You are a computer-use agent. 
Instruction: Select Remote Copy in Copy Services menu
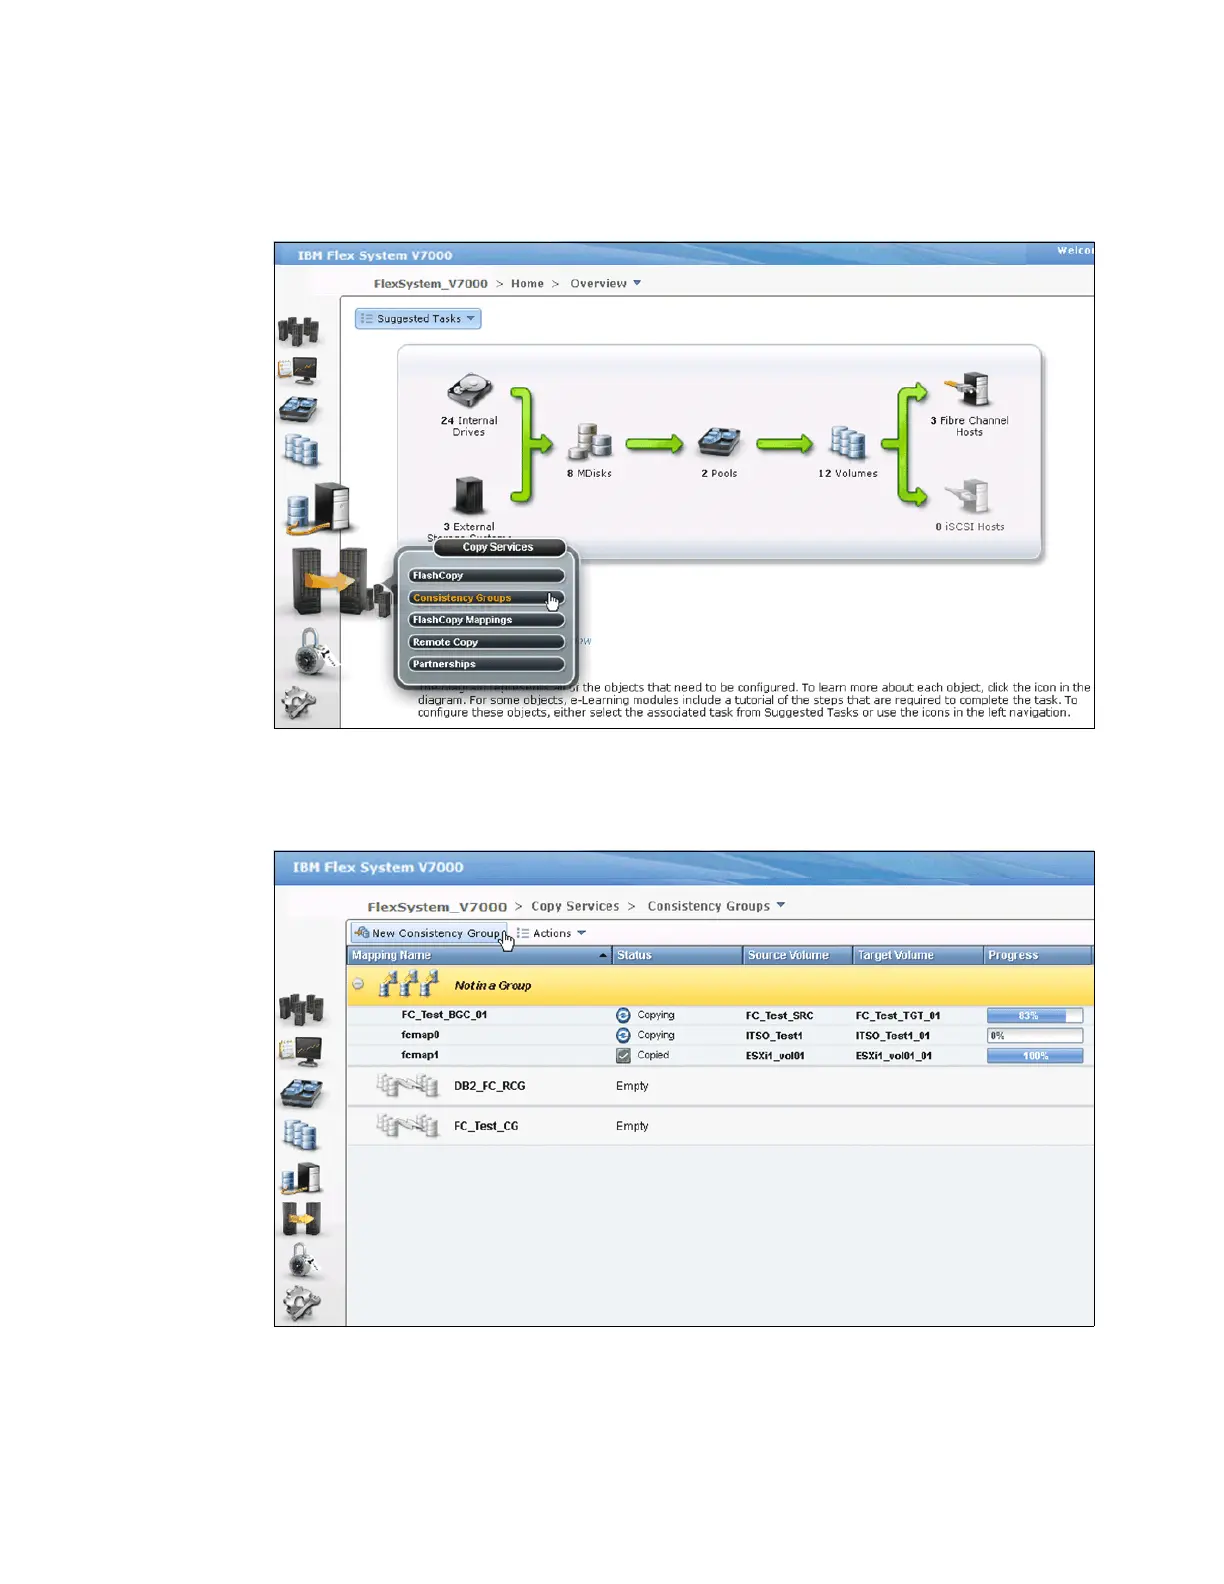pos(486,642)
